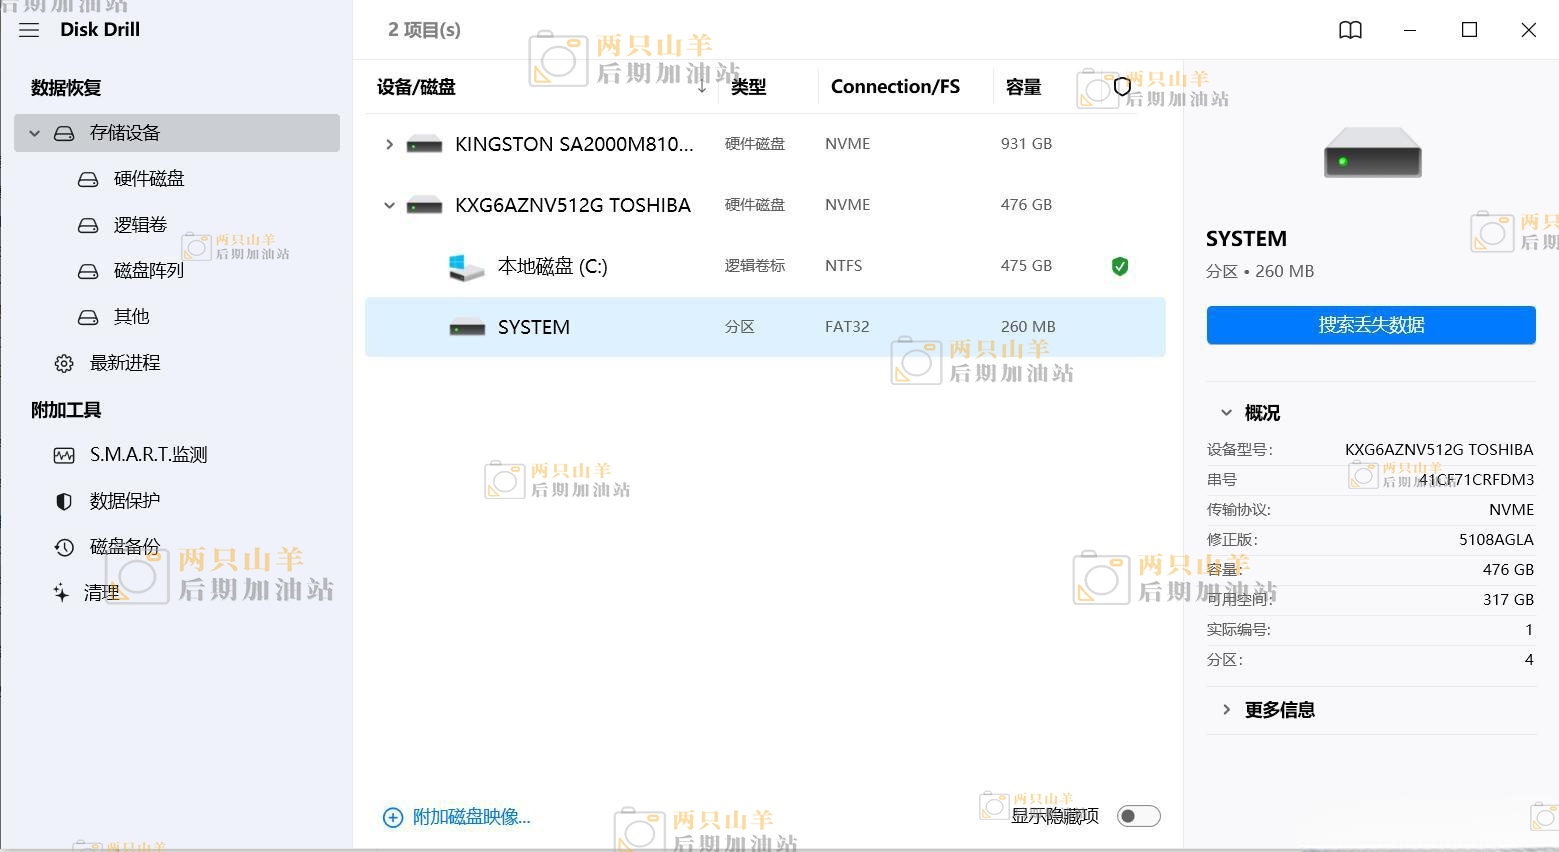Click the green shield on 本地磁盘 (C:)
The image size is (1559, 852).
tap(1120, 266)
